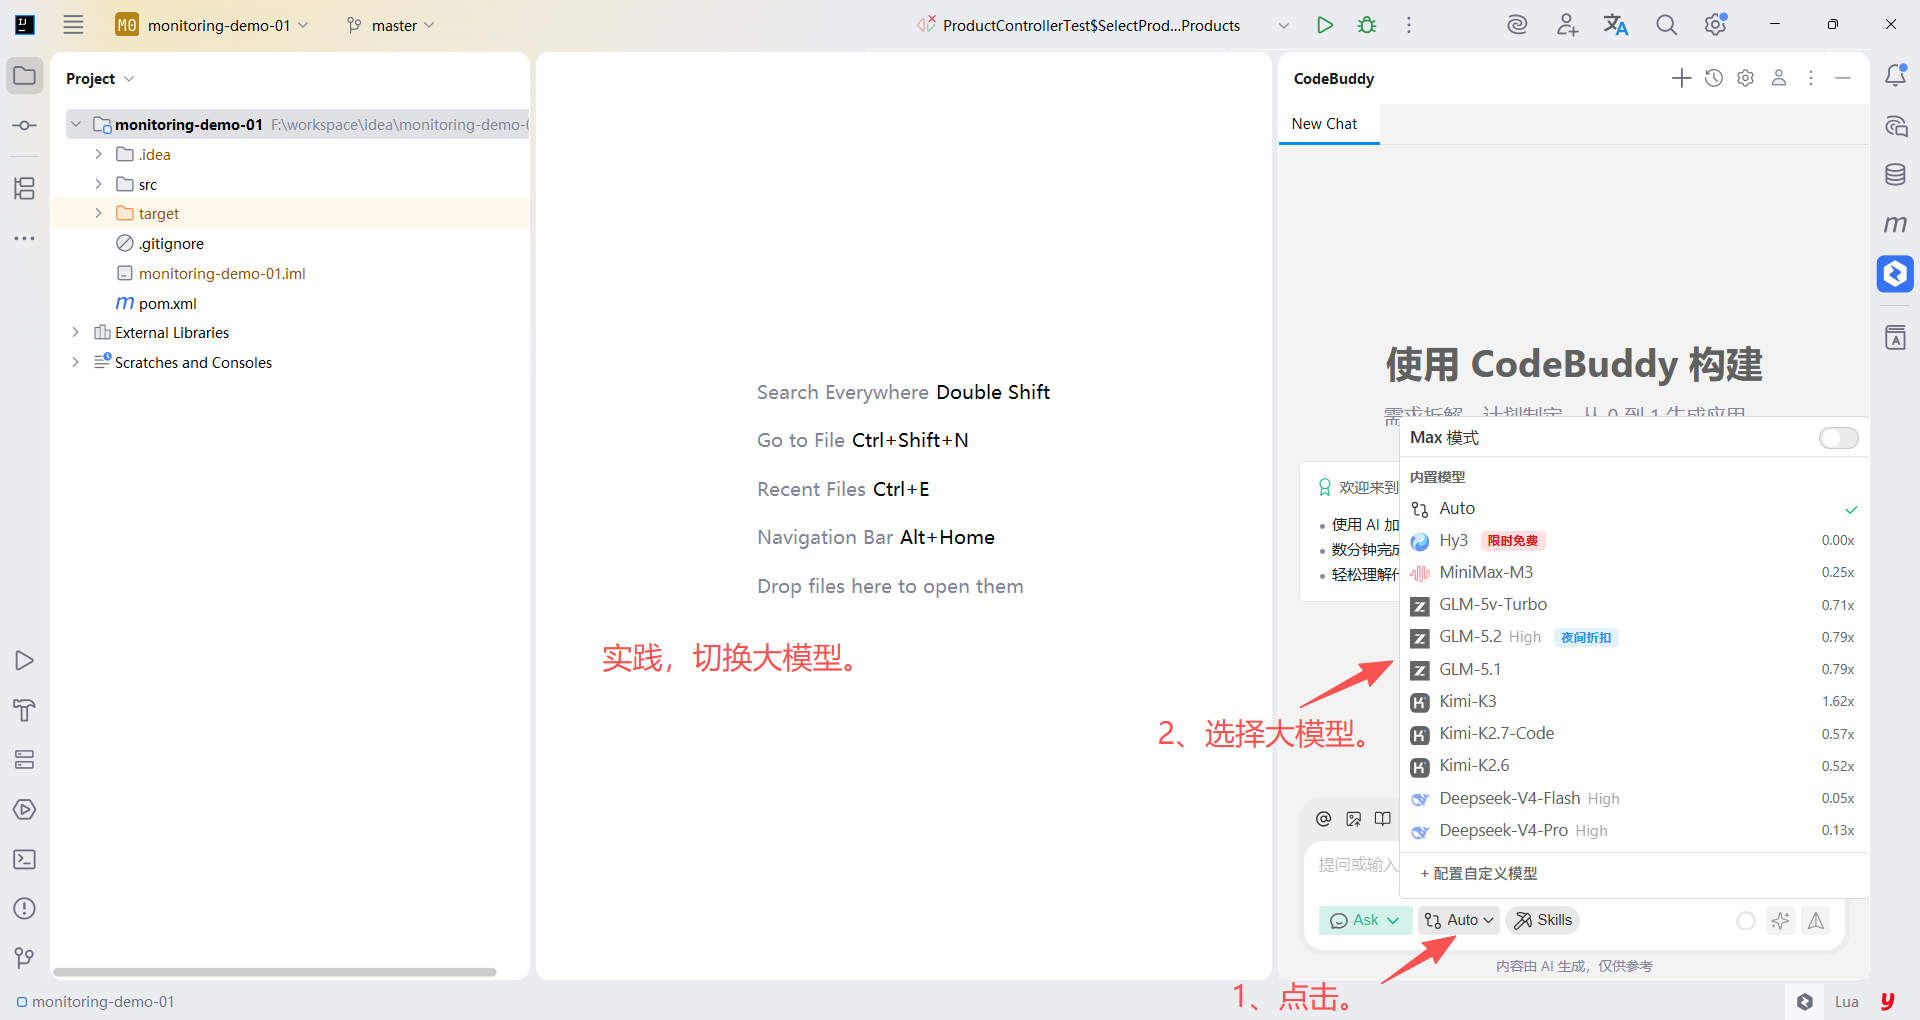The width and height of the screenshot is (1920, 1020).
Task: Select the Auto model option
Action: click(1634, 509)
